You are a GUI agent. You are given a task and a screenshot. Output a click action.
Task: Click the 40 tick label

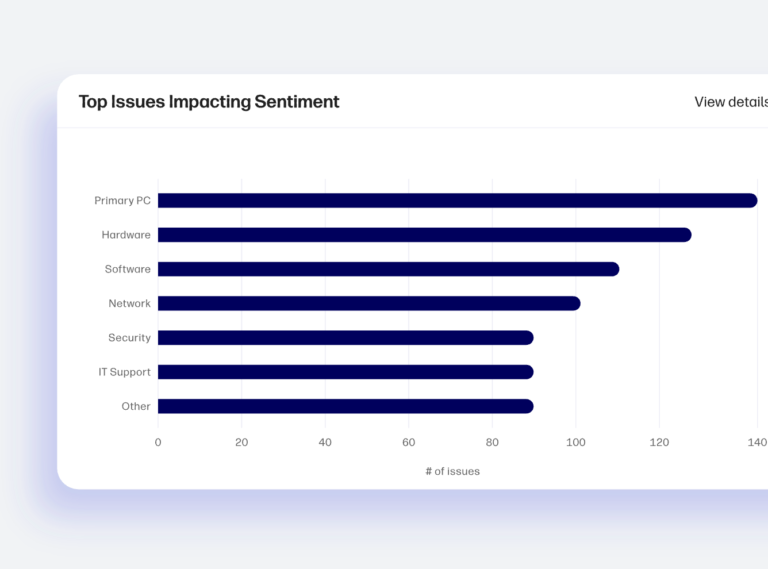click(x=325, y=442)
